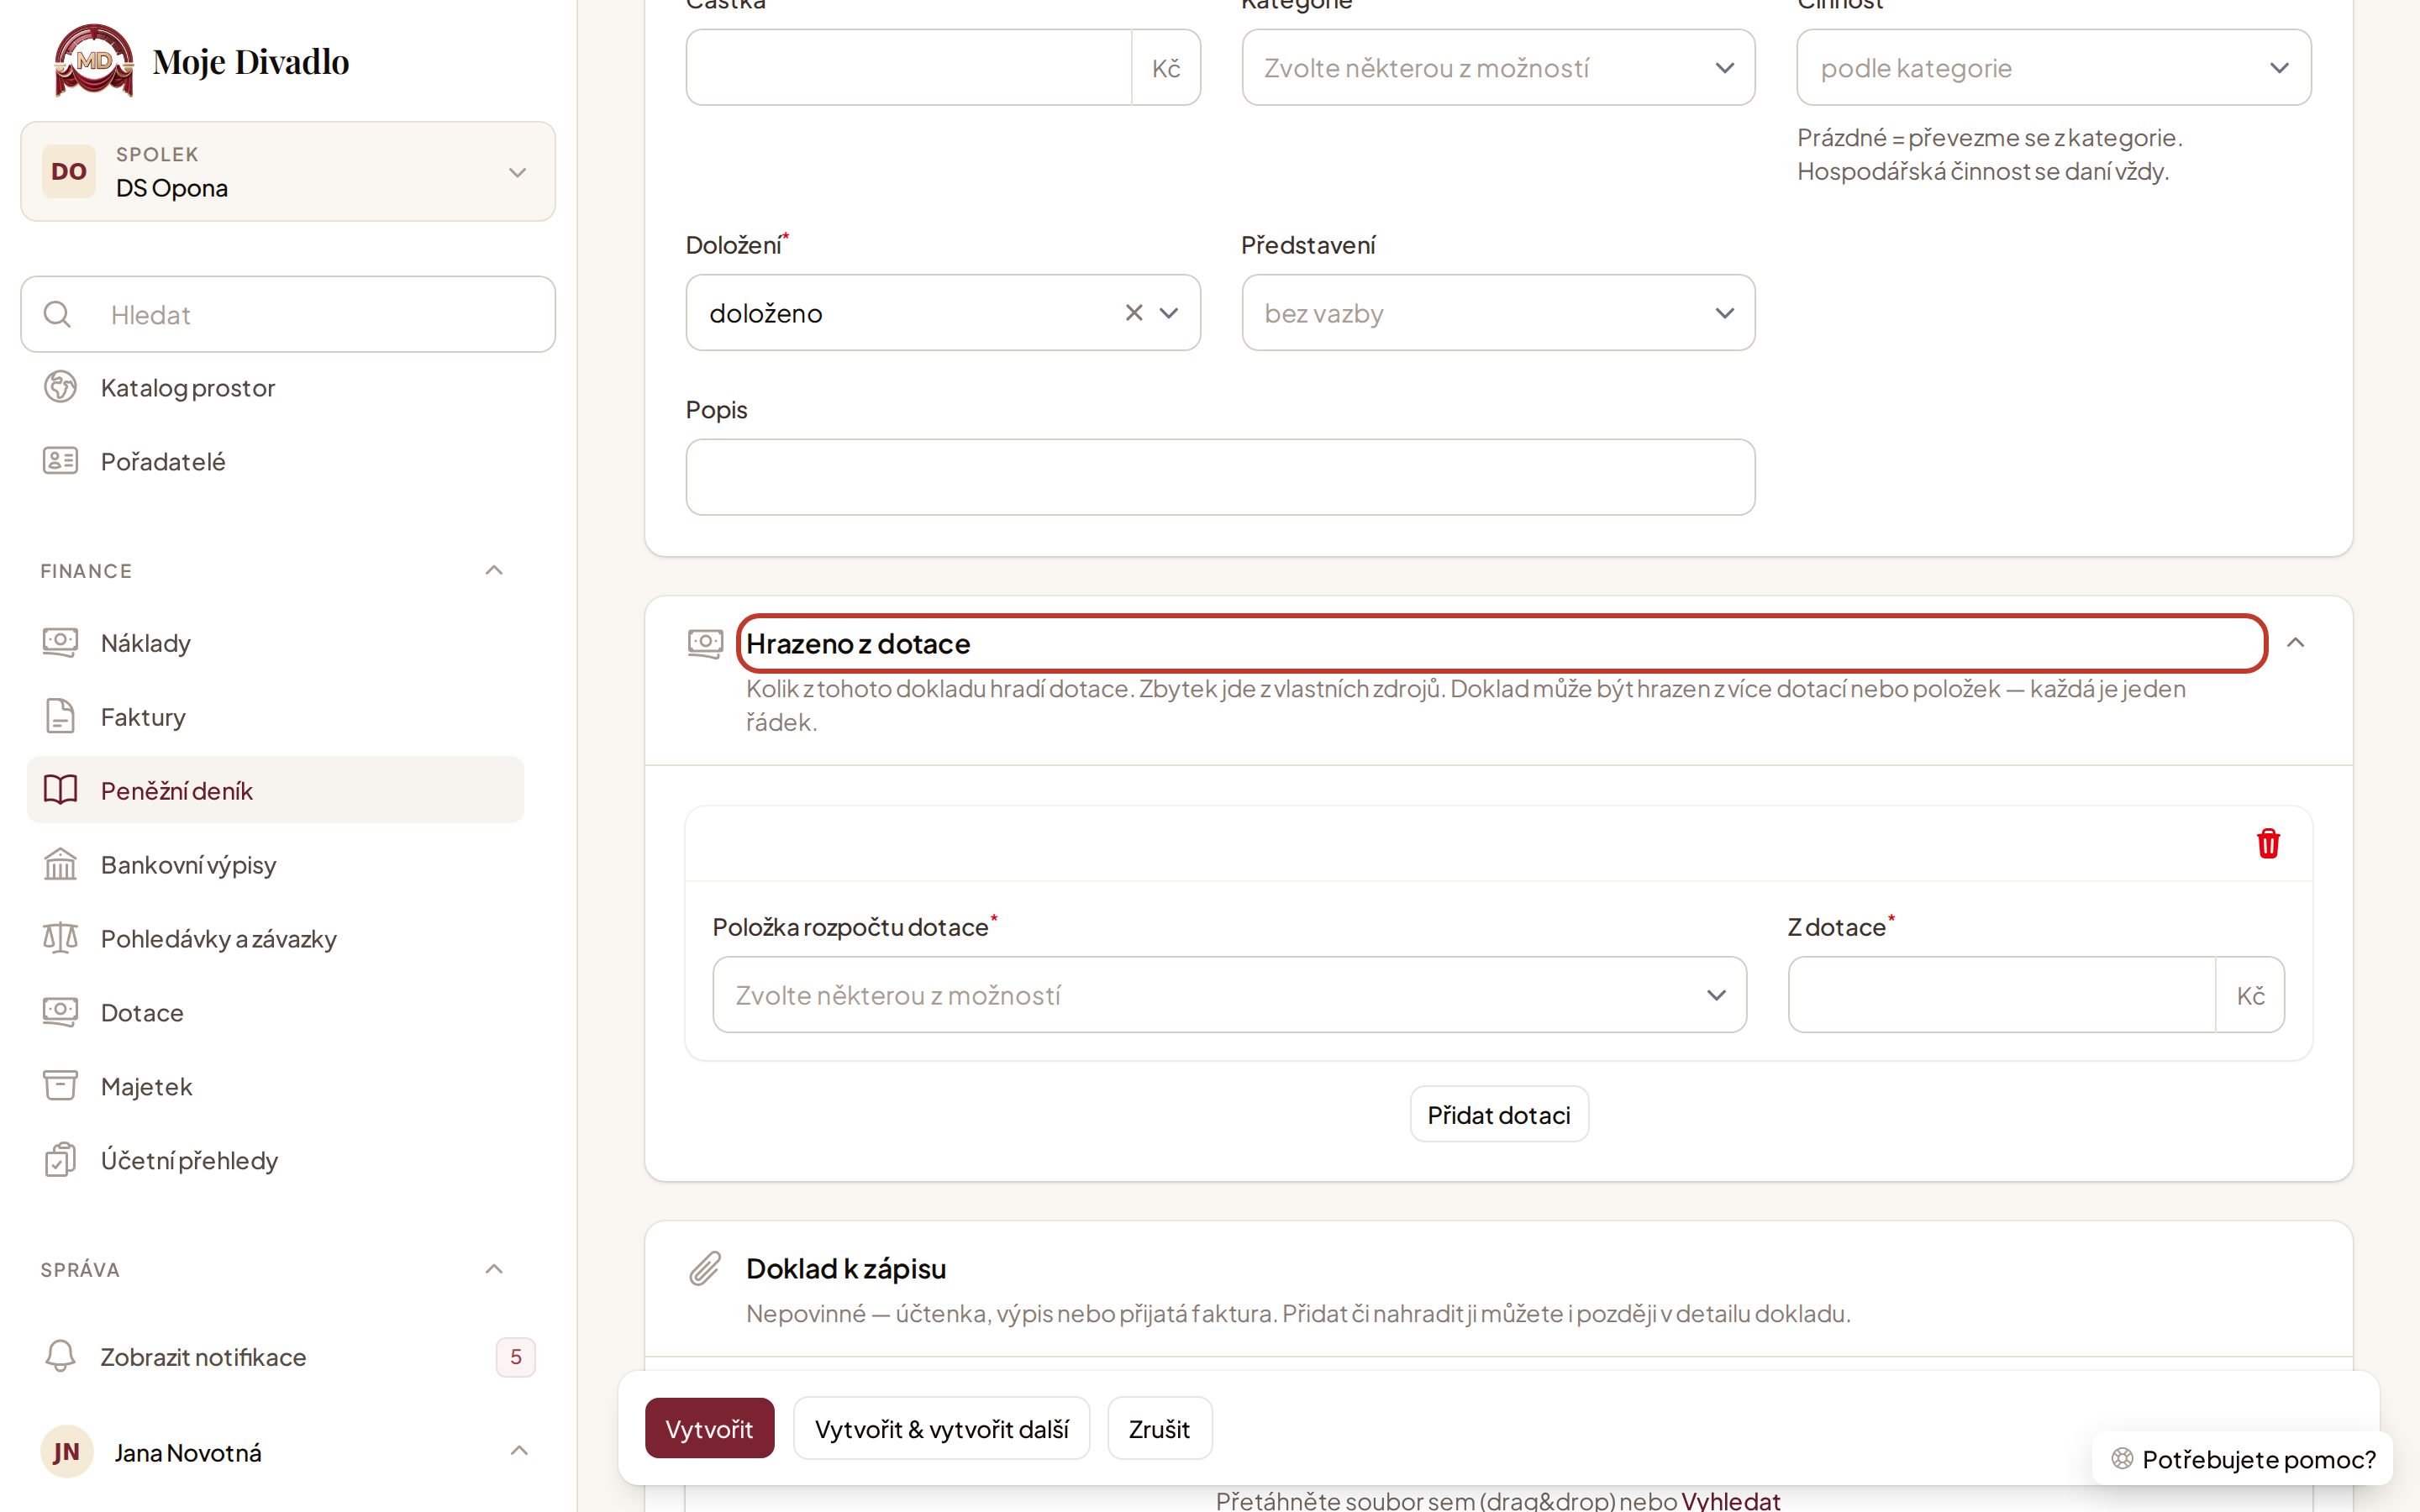Collapse the FINANCE sidebar group
The width and height of the screenshot is (2420, 1512).
[x=494, y=570]
